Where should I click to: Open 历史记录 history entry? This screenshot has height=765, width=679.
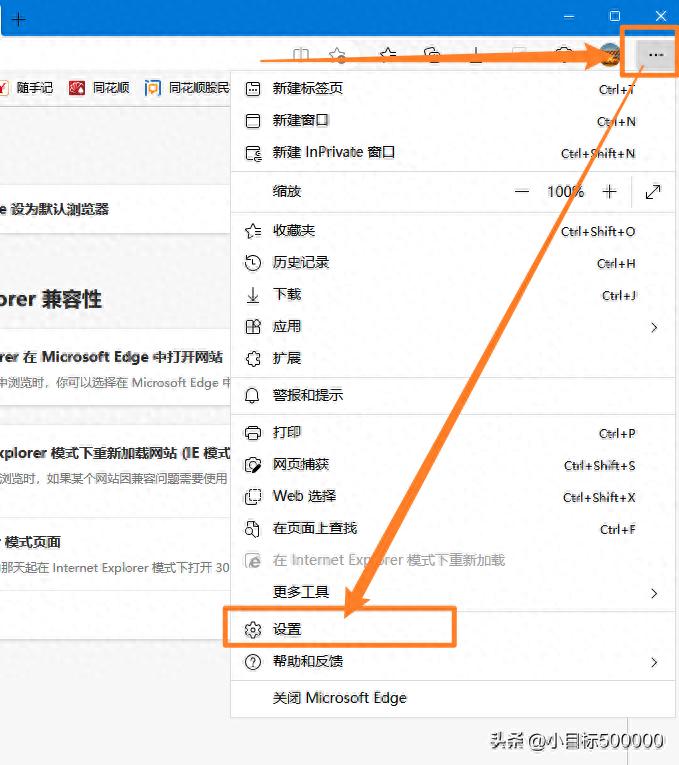coord(300,263)
